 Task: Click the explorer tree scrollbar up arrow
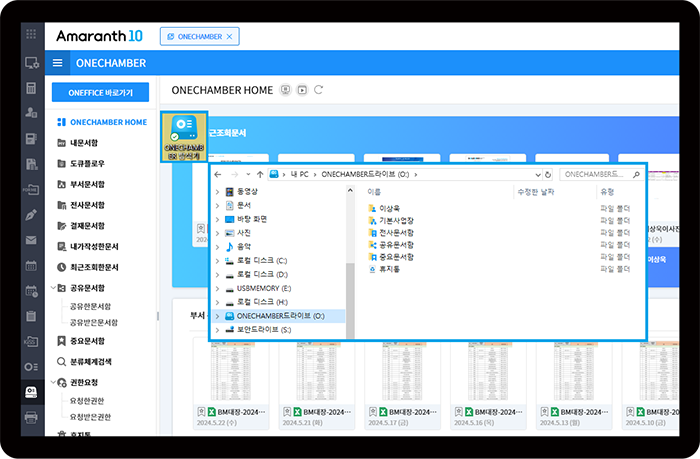click(x=350, y=191)
